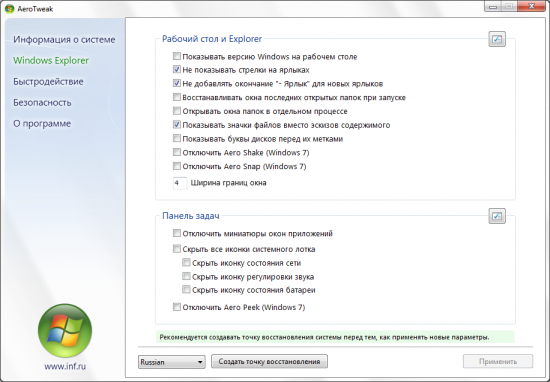The width and height of the screenshot is (550, 382).
Task: Enable Отключить Aero Peek (Windows 7)
Action: 177,307
